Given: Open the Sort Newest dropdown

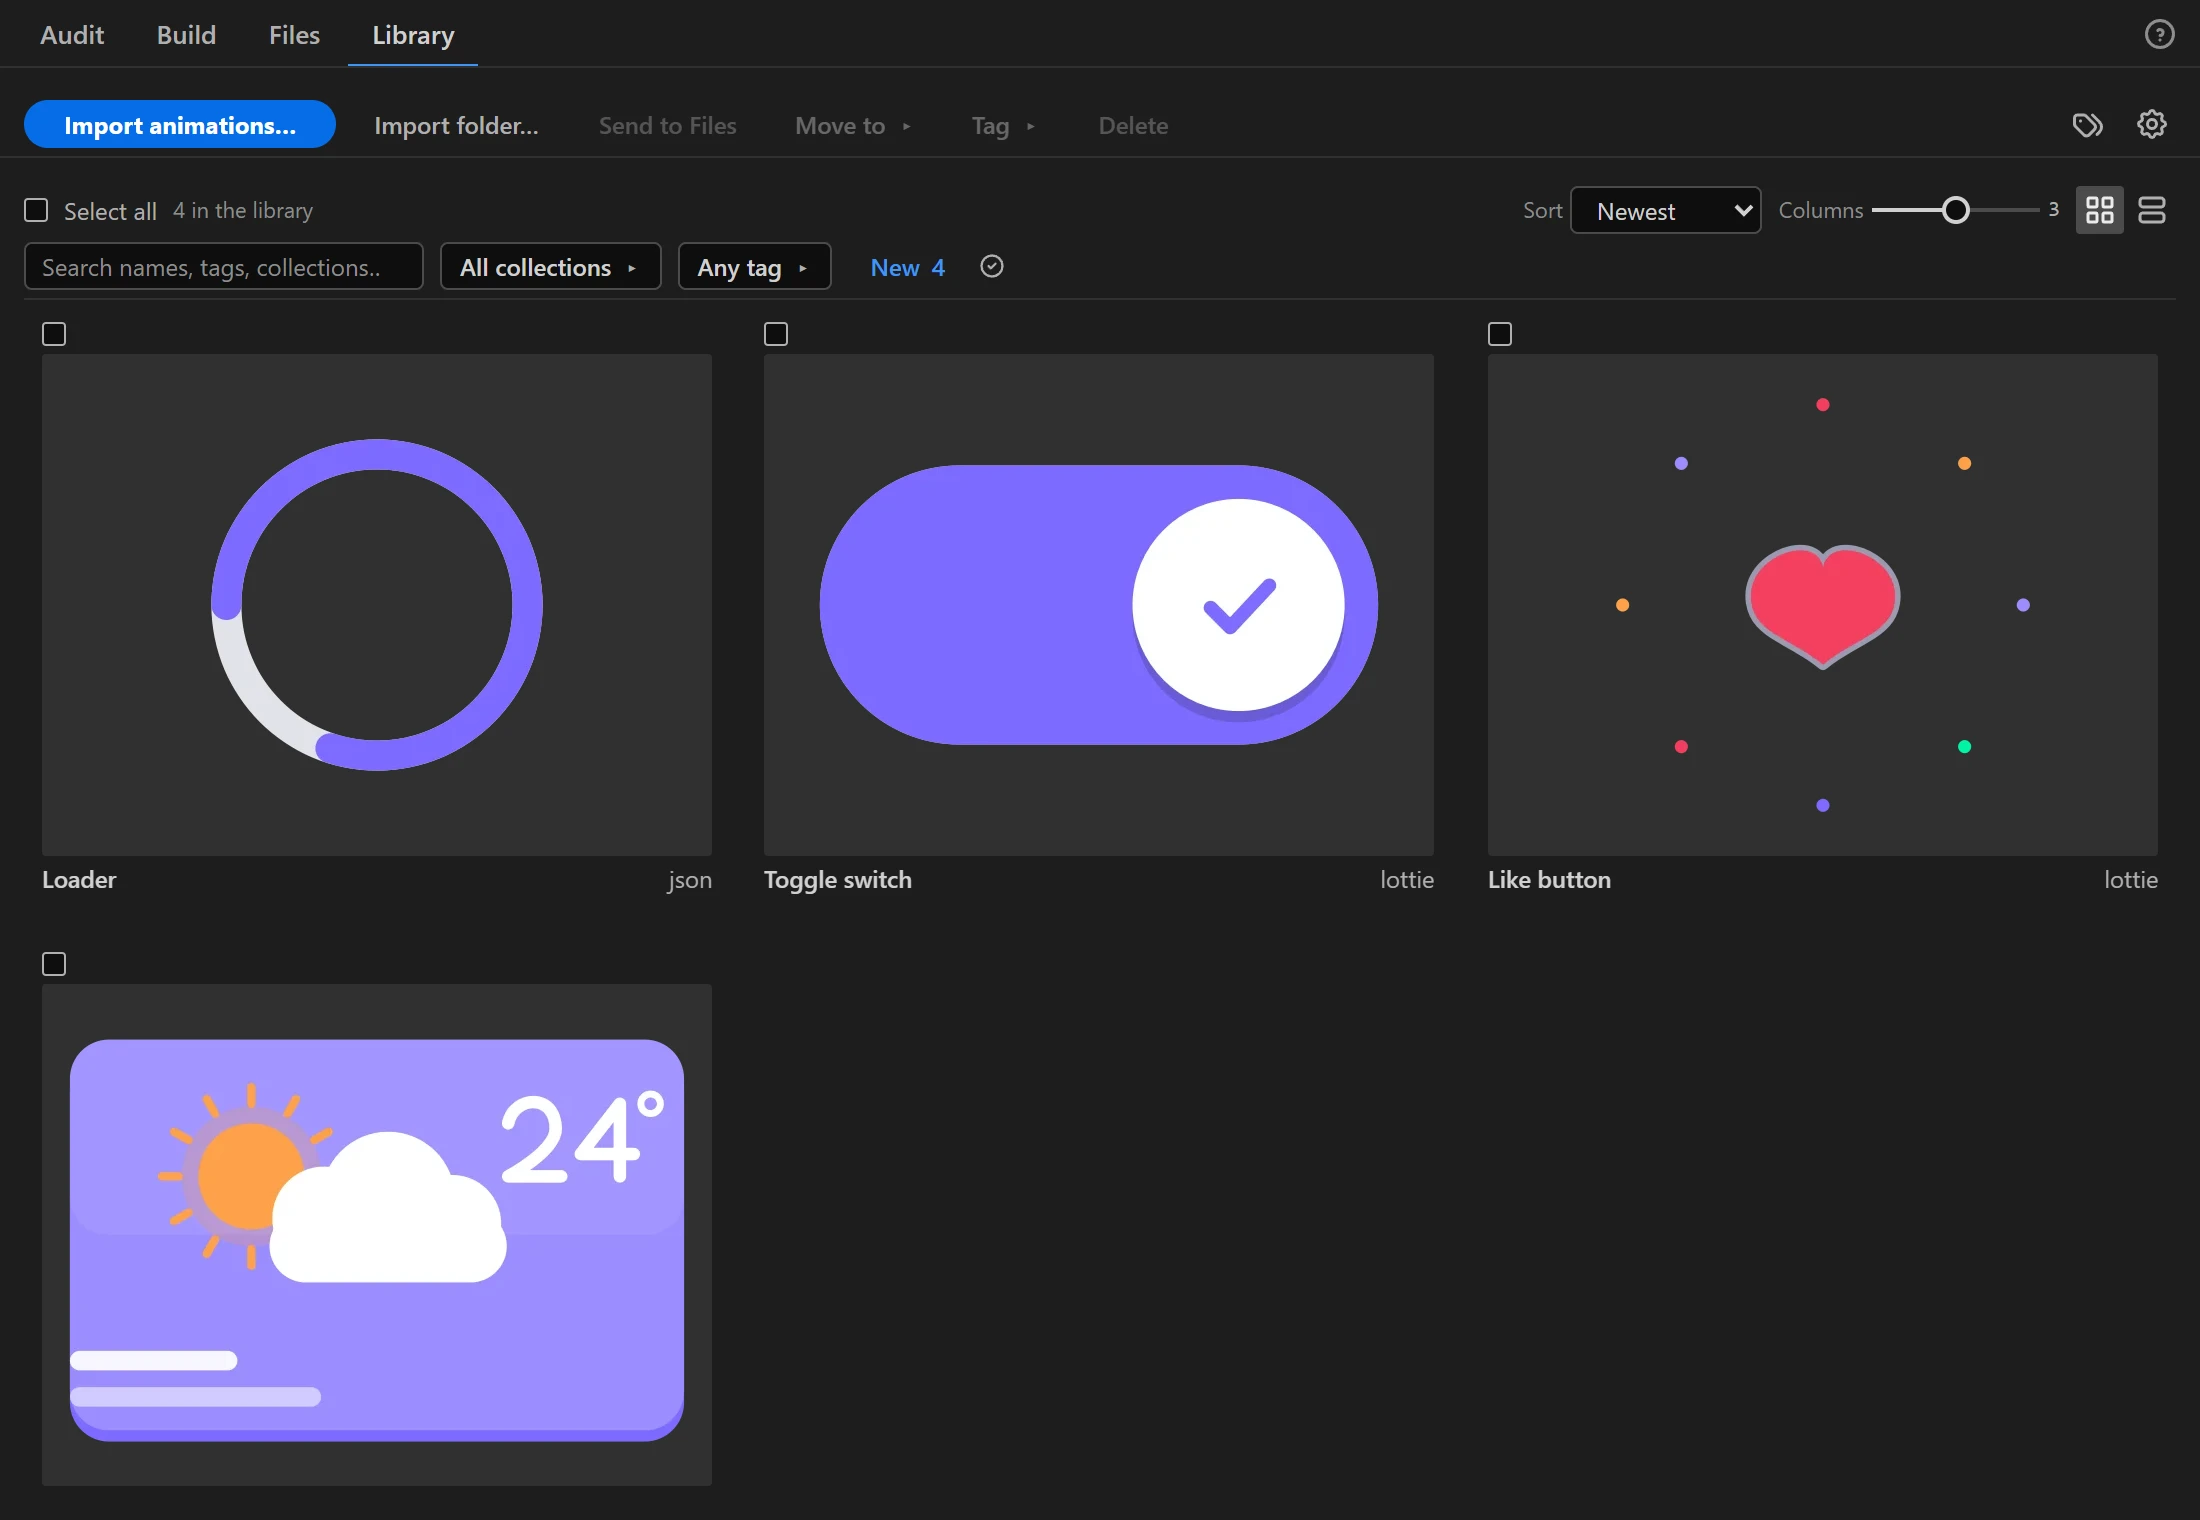Looking at the screenshot, I should tap(1666, 210).
